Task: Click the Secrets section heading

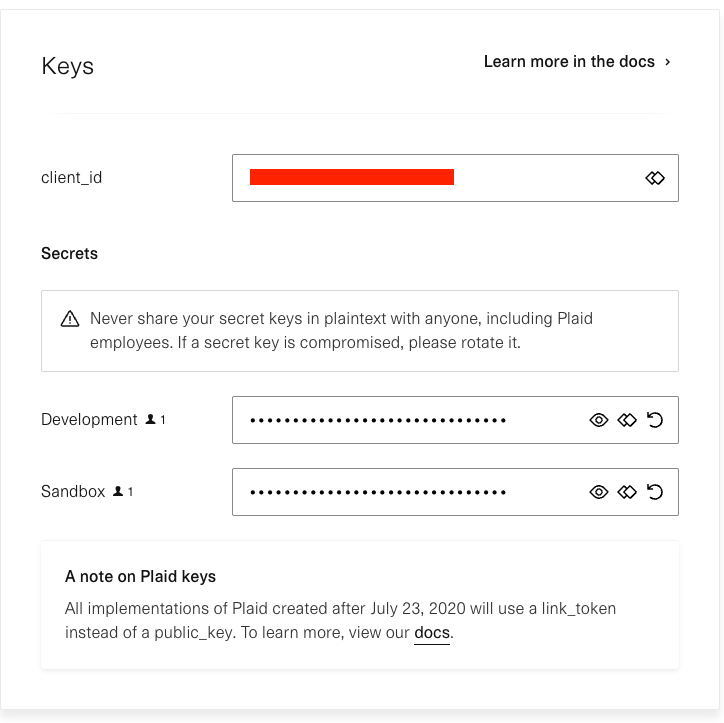Action: [69, 253]
